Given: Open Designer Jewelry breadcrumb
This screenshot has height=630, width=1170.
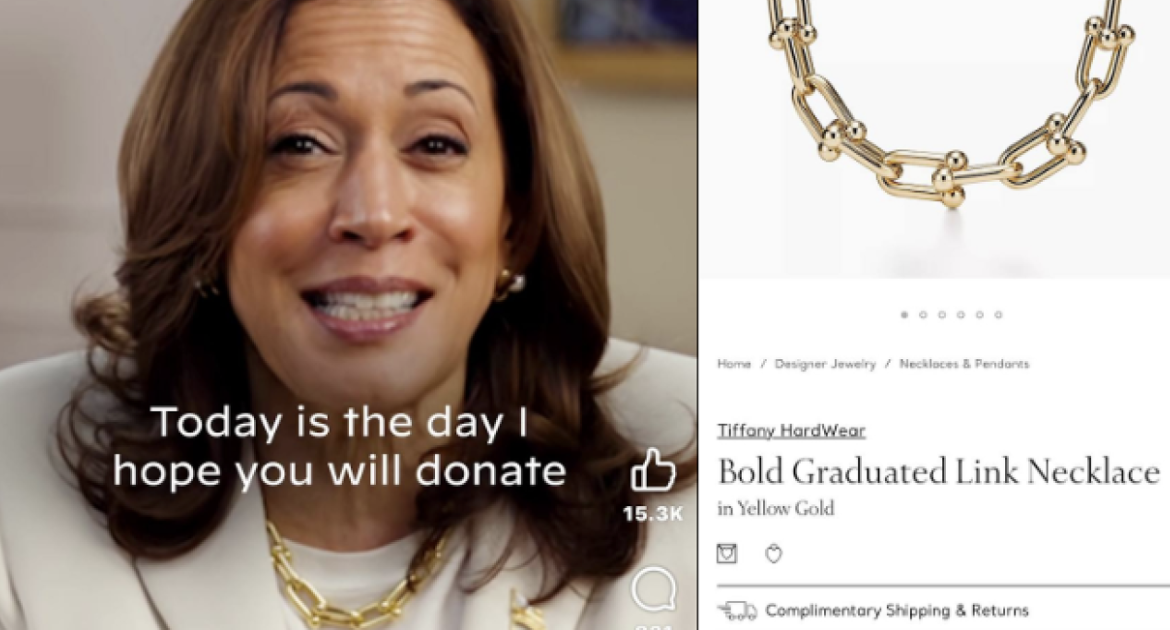Looking at the screenshot, I should (x=825, y=364).
